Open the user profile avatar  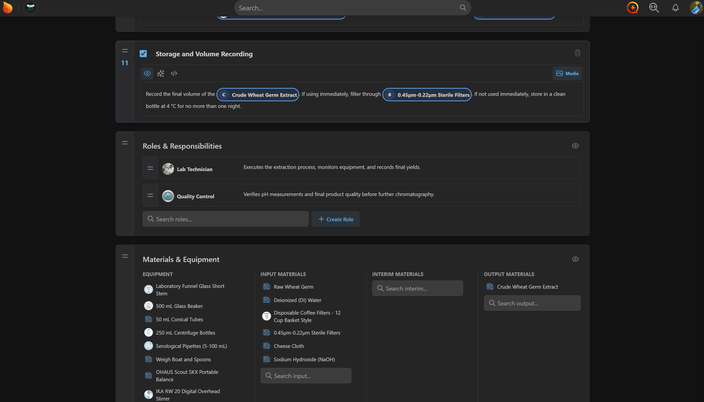696,8
